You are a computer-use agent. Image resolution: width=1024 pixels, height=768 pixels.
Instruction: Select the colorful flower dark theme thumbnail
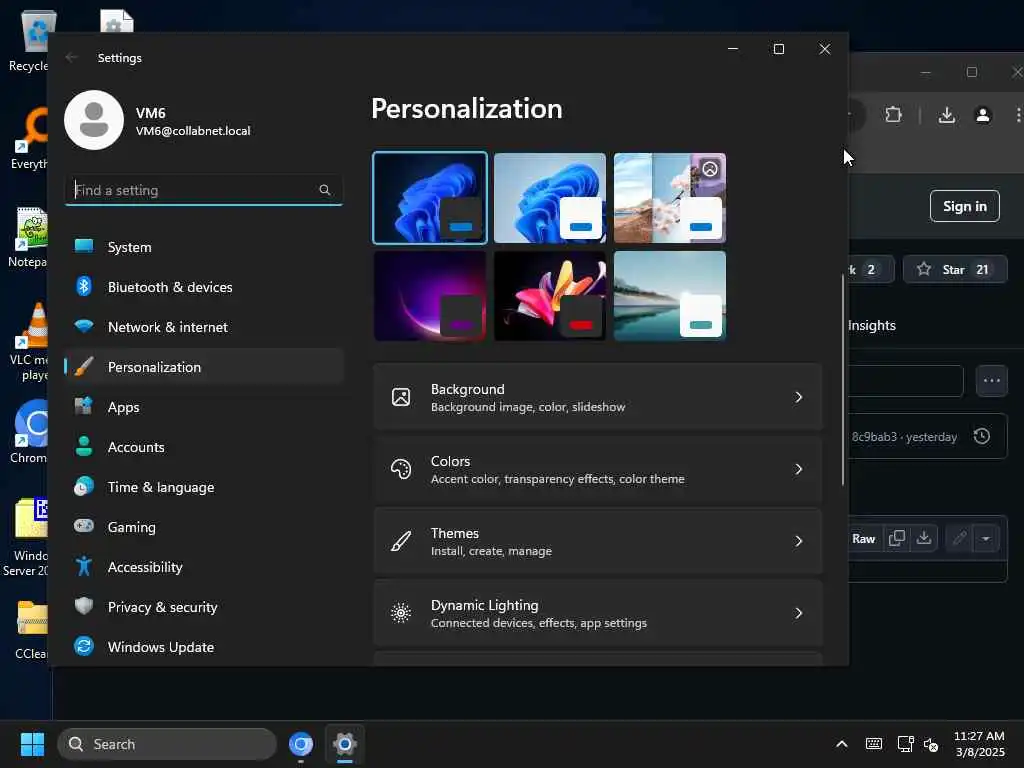pyautogui.click(x=550, y=296)
